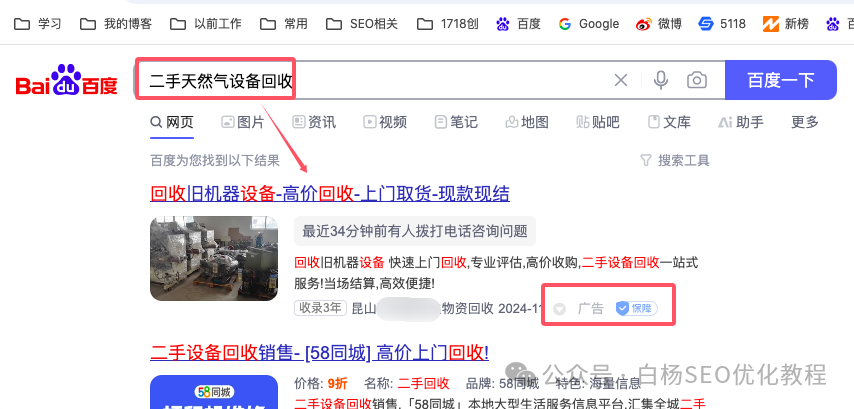Click the 名称: 二手回收 text
Screen dimensions: 854x409
[407, 383]
